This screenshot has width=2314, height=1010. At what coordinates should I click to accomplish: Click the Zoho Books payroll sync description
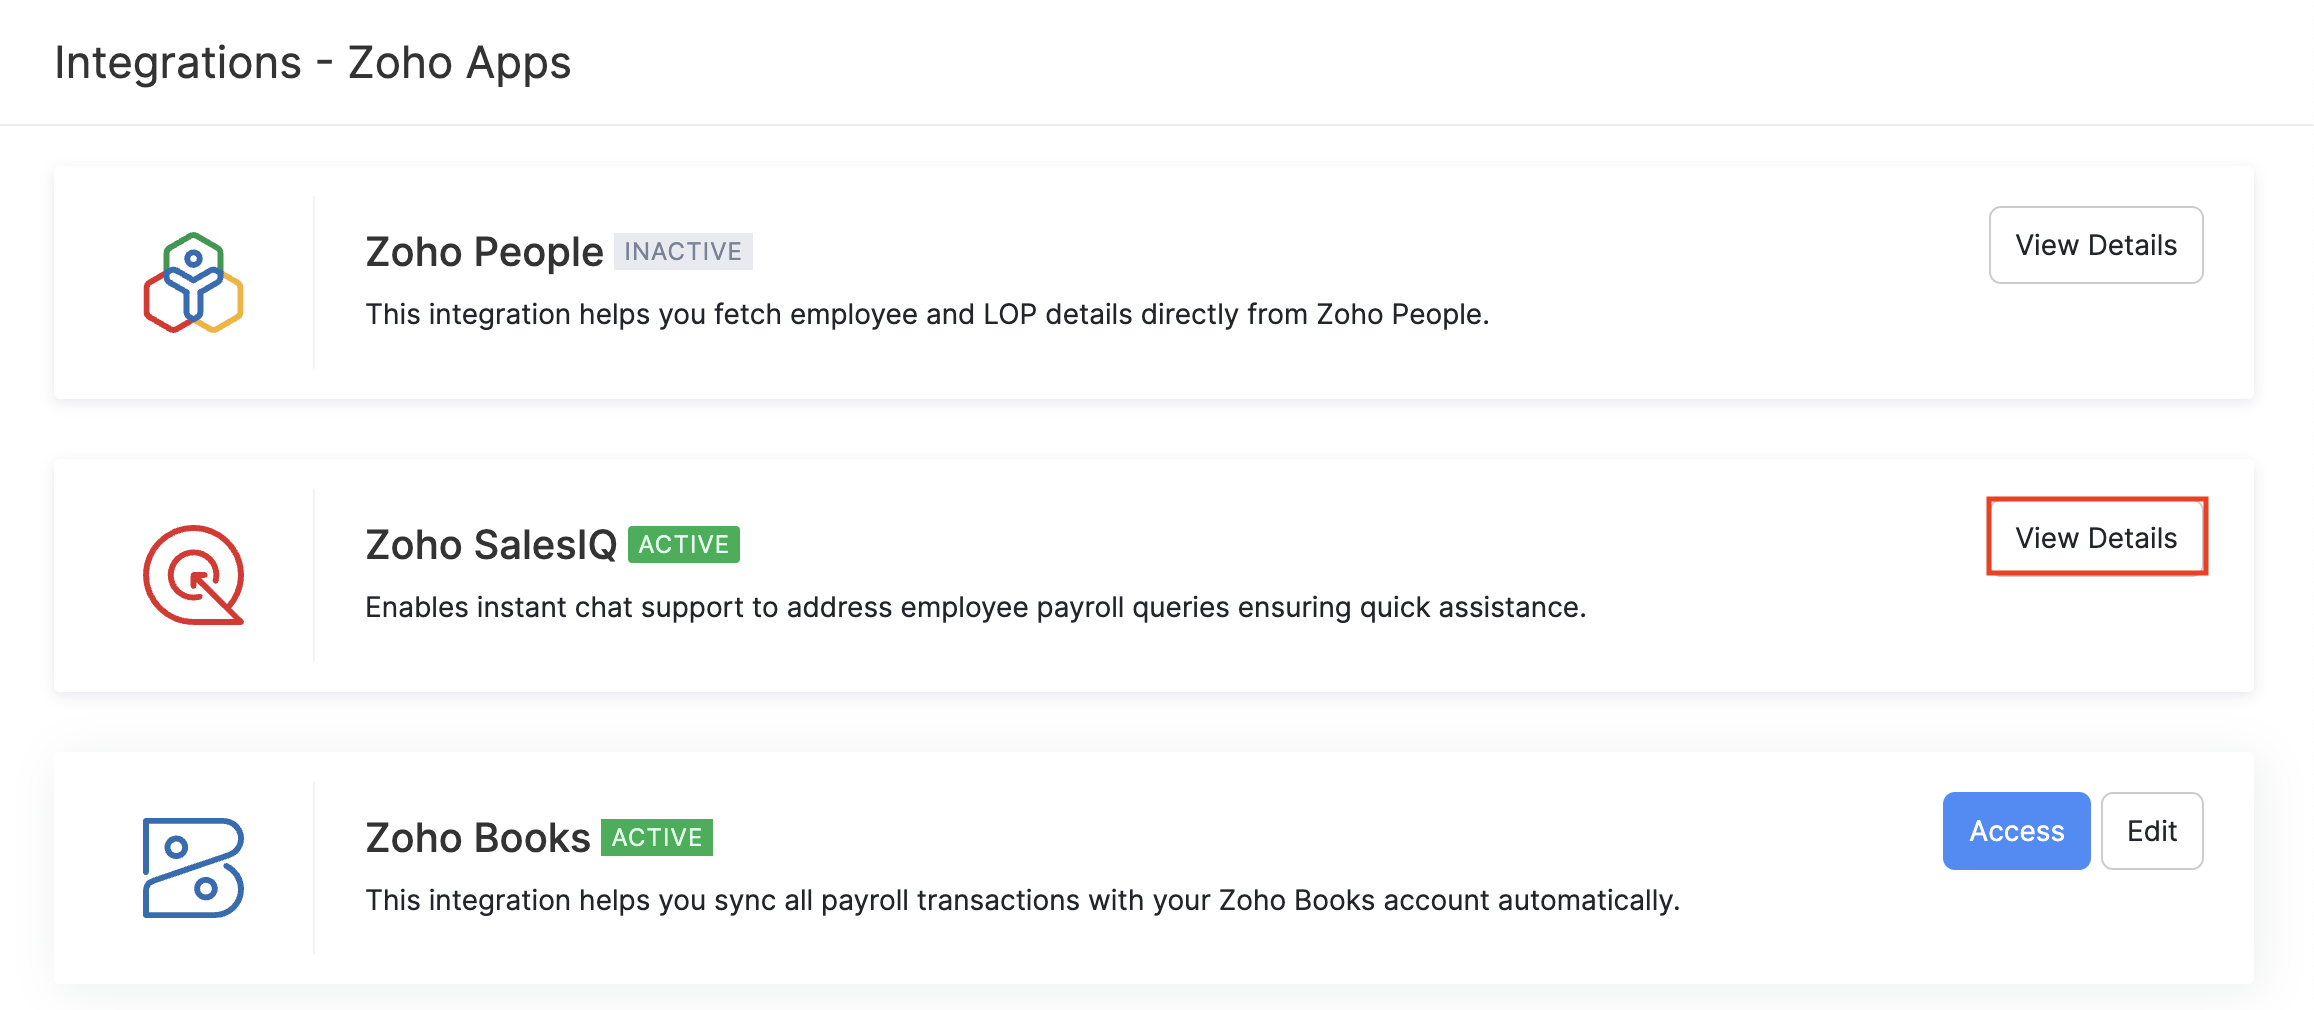pos(1022,900)
